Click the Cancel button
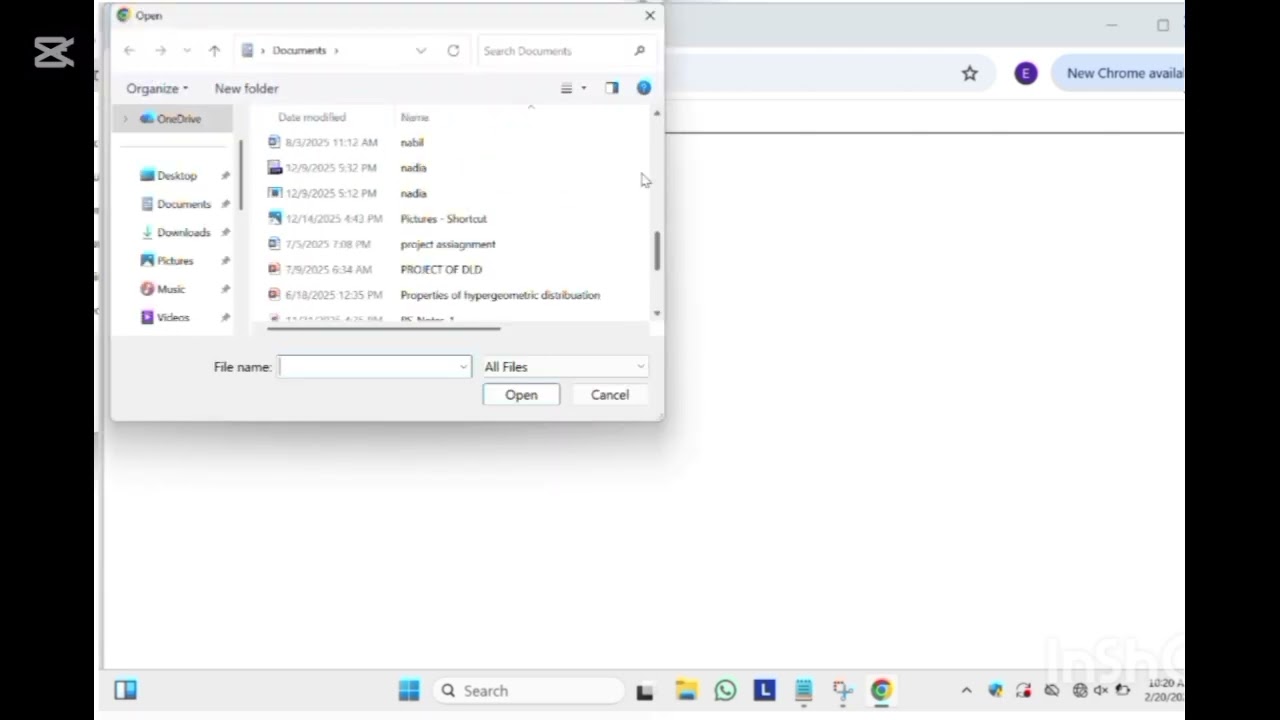Image resolution: width=1280 pixels, height=720 pixels. [610, 395]
